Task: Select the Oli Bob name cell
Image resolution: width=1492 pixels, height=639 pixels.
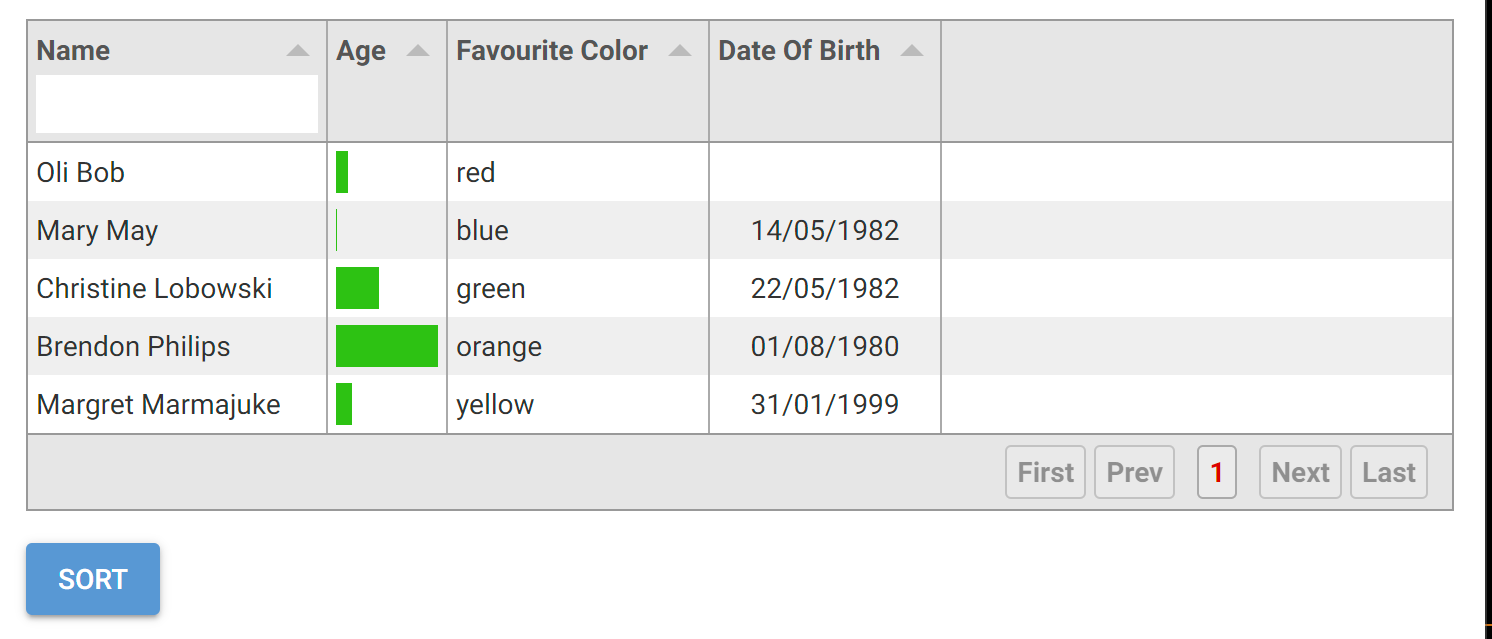Action: (81, 173)
